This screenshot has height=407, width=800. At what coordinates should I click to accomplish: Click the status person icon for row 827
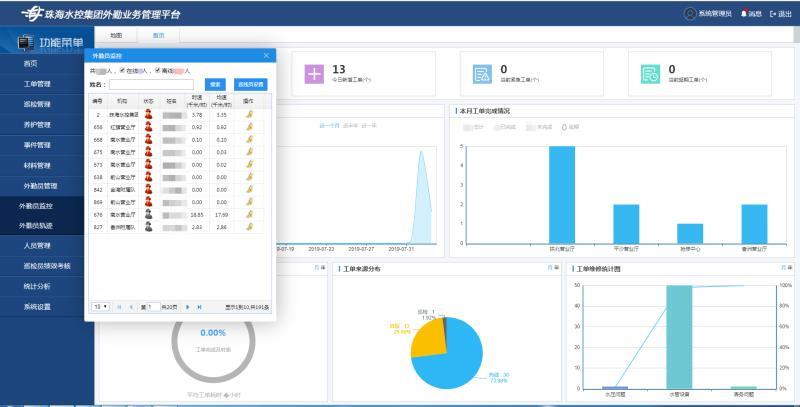(x=148, y=227)
